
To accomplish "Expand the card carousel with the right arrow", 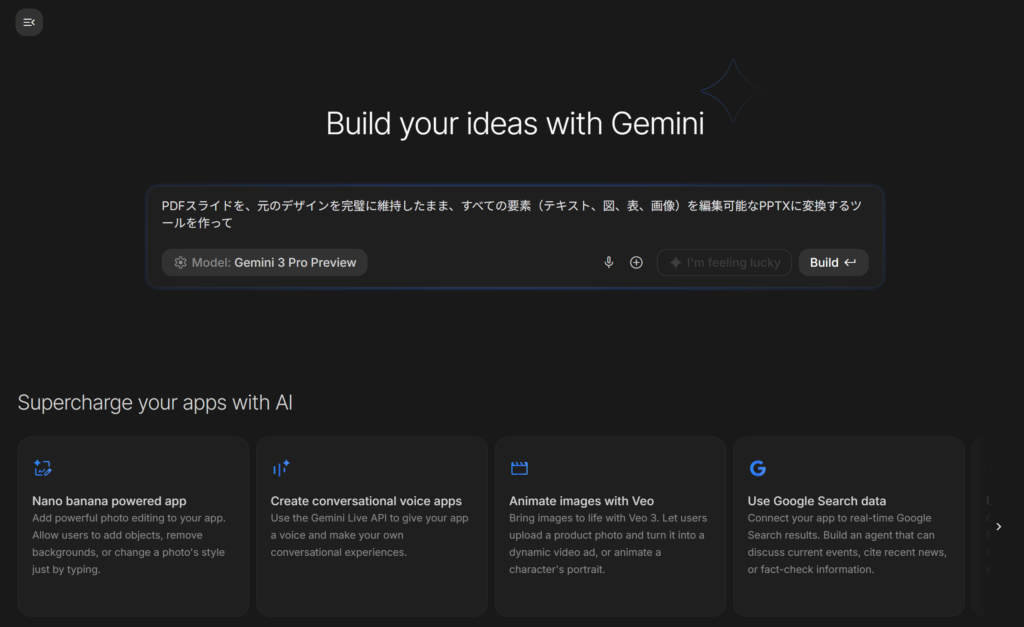I will [998, 525].
